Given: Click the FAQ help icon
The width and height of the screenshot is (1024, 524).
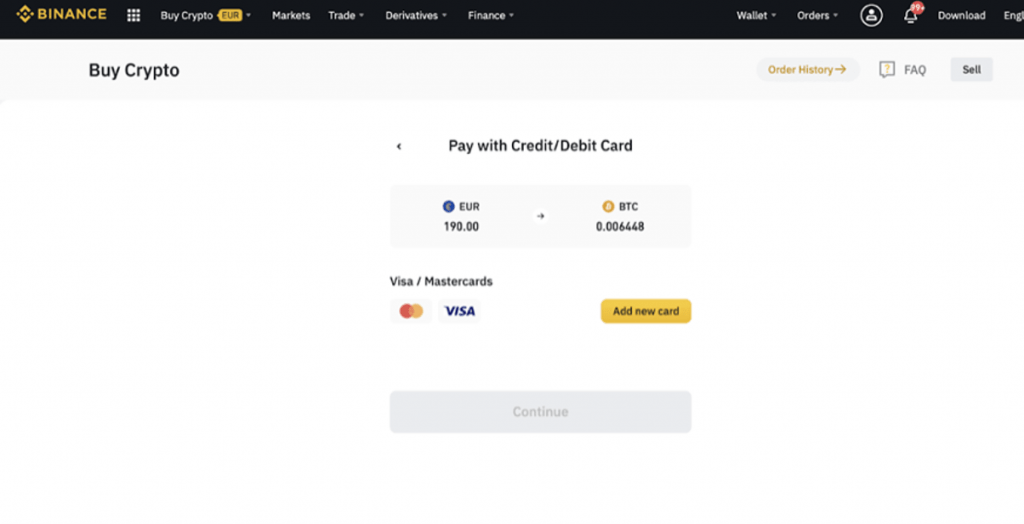Looking at the screenshot, I should pos(887,70).
